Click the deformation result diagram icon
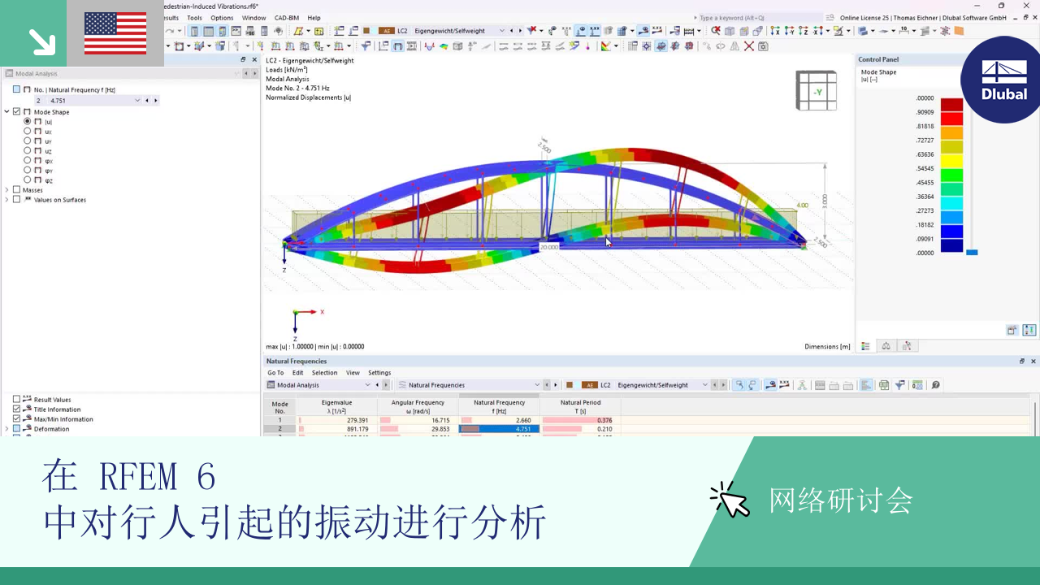Image resolution: width=1040 pixels, height=585 pixels. [430, 46]
